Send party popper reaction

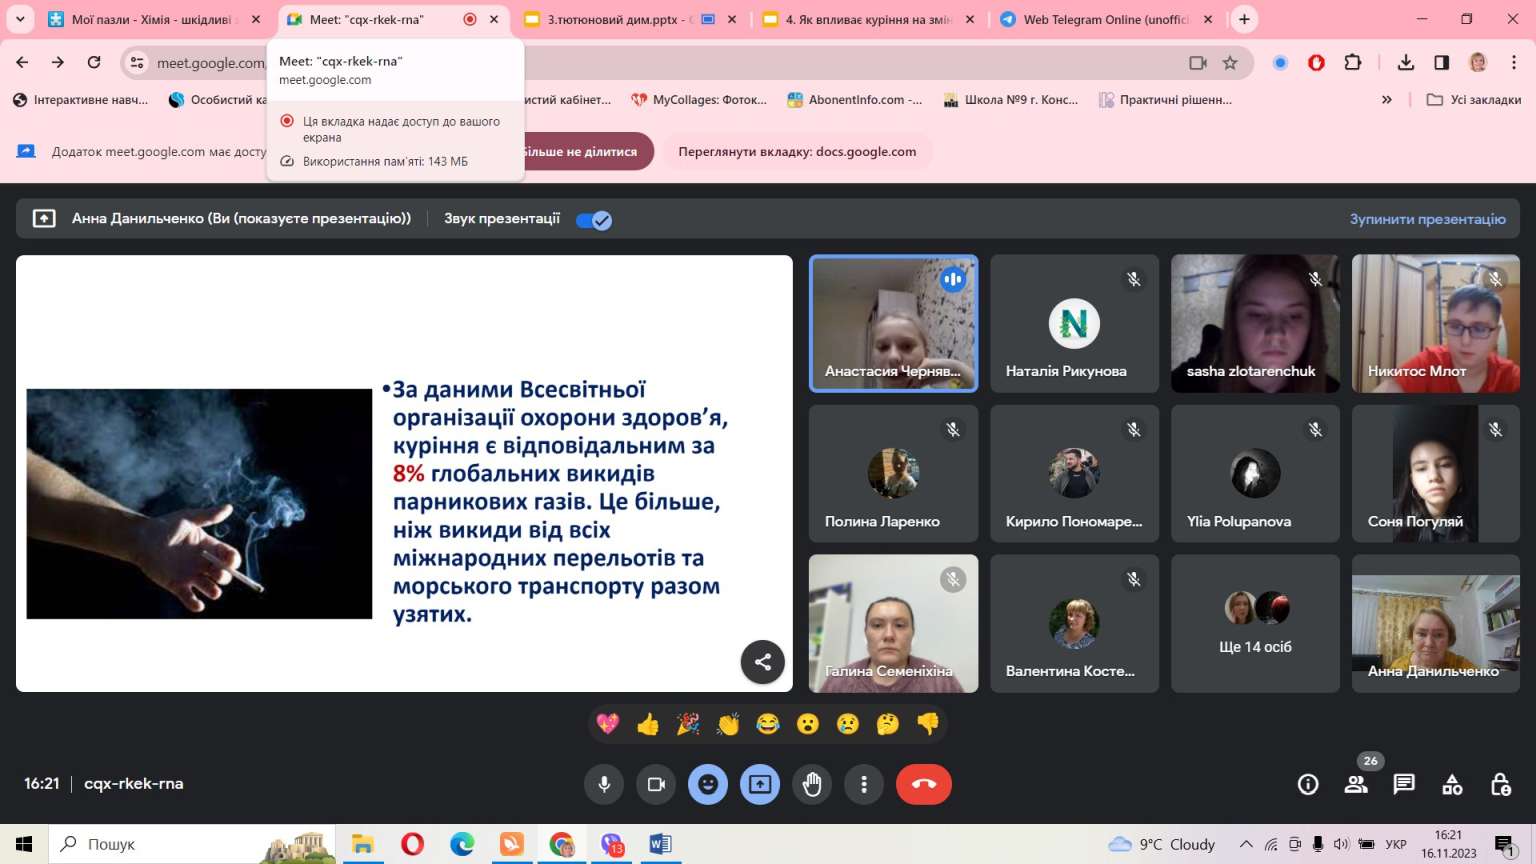tap(688, 723)
